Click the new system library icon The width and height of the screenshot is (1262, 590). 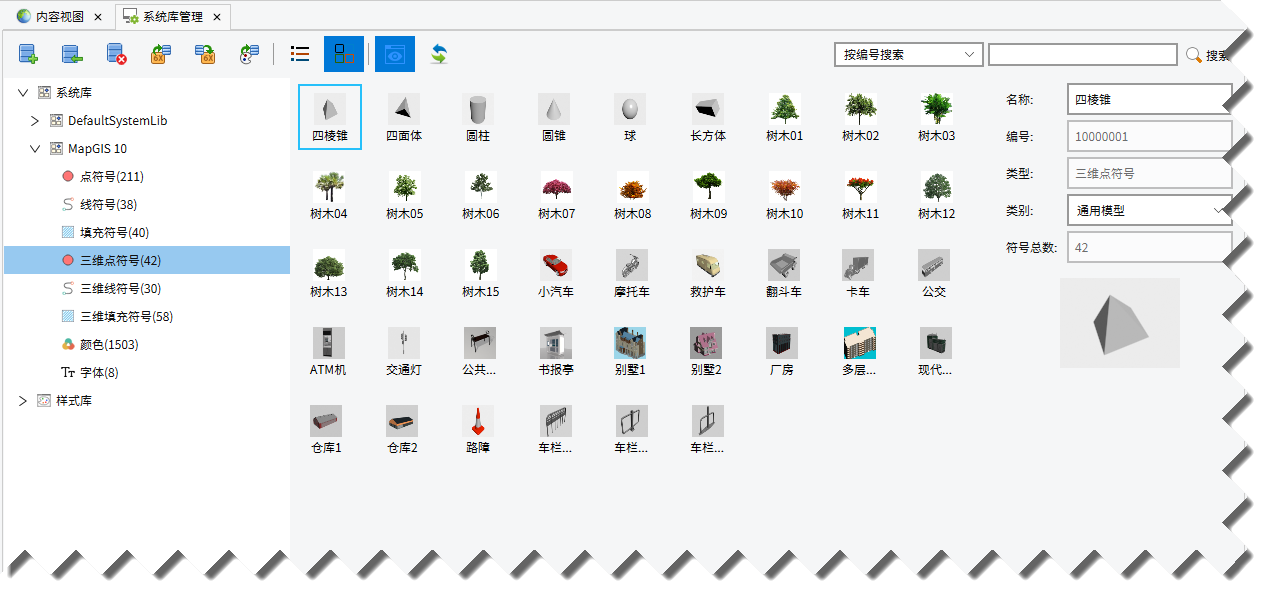tap(28, 54)
